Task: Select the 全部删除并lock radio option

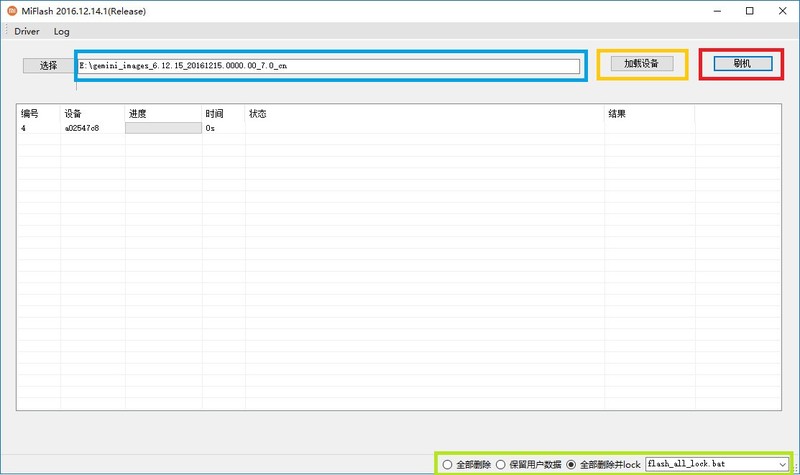Action: [571, 464]
